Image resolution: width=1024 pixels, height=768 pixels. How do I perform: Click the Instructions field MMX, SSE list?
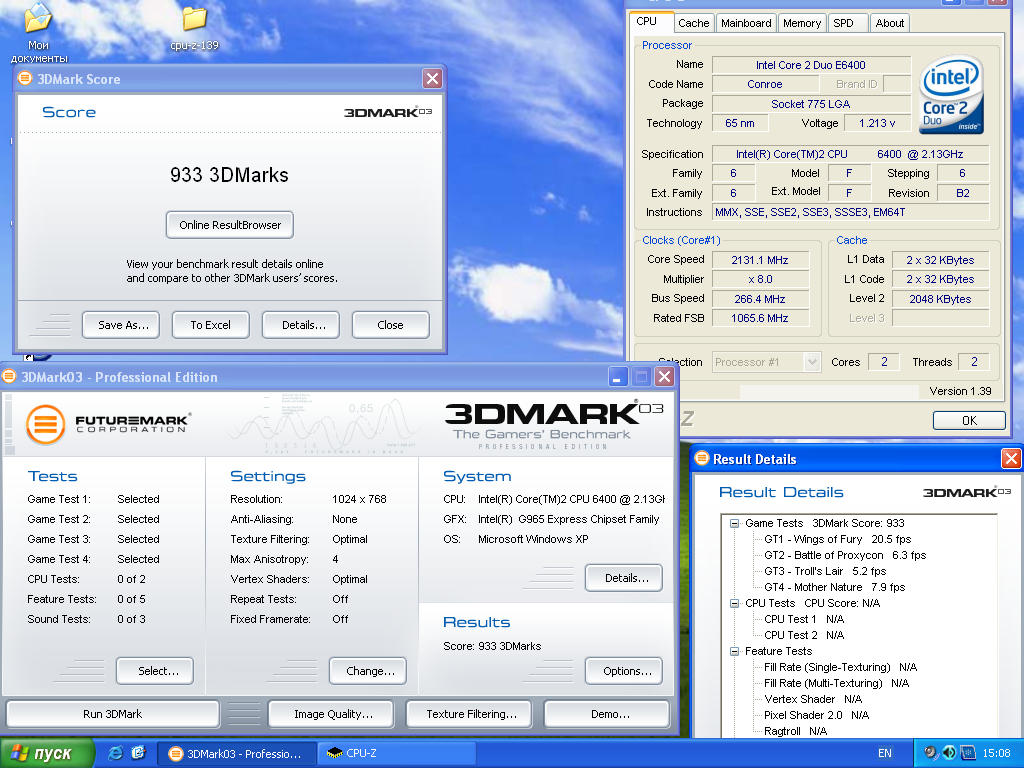[850, 212]
